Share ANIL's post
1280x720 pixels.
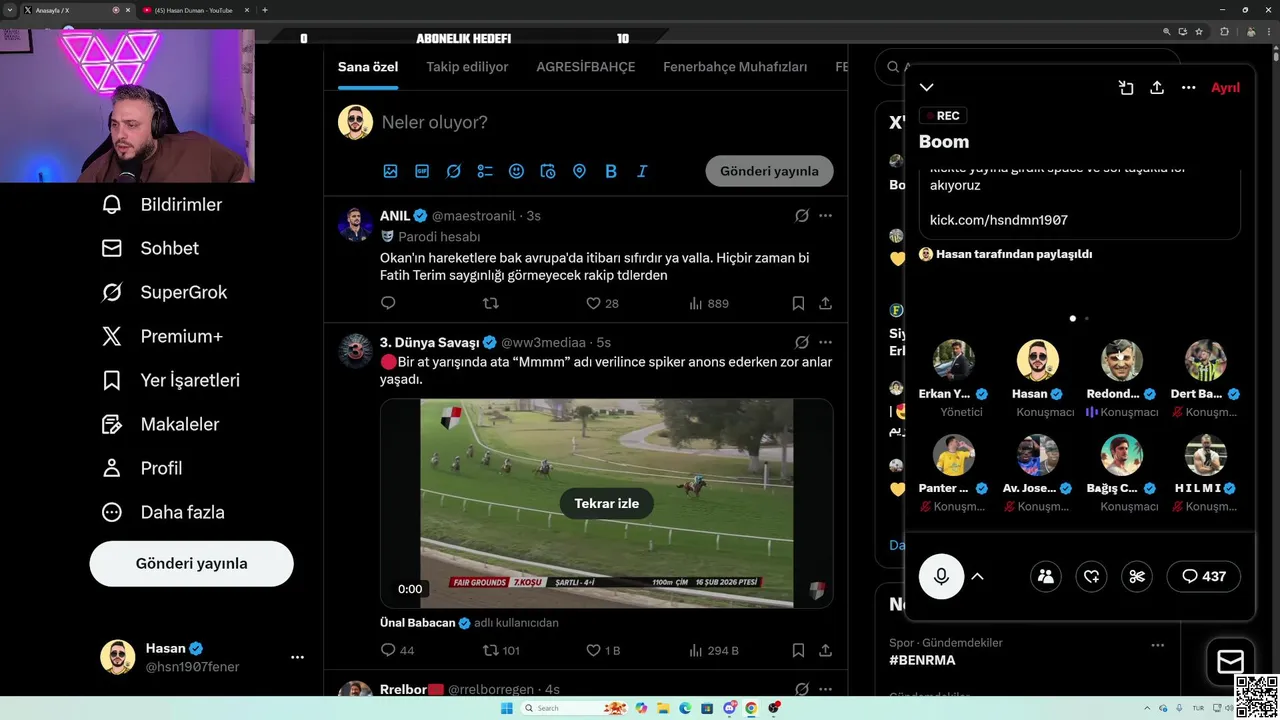[x=825, y=303]
